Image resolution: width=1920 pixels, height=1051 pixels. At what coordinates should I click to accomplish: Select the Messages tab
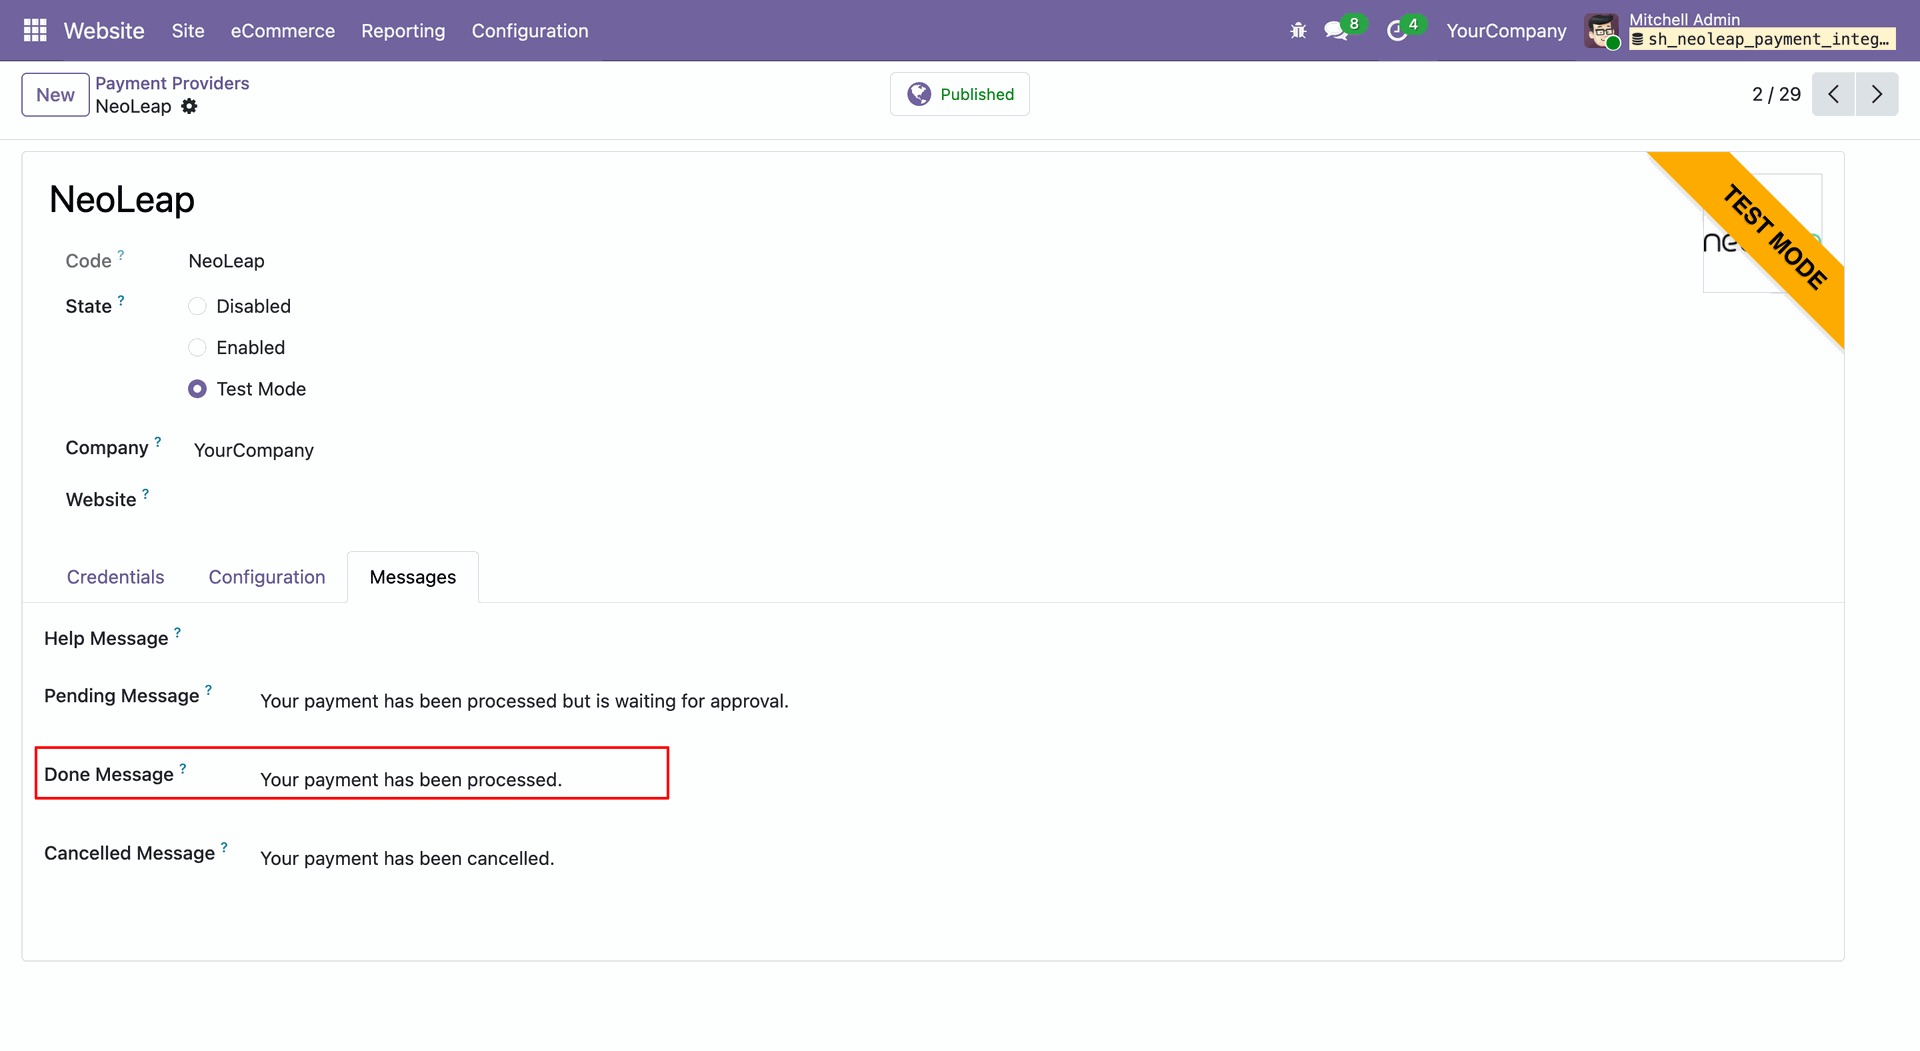tap(413, 577)
